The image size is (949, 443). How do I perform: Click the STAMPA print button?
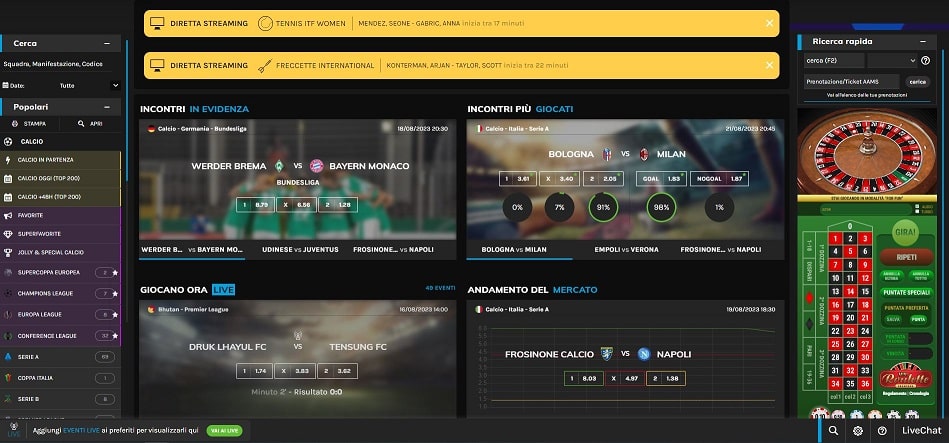pos(28,123)
